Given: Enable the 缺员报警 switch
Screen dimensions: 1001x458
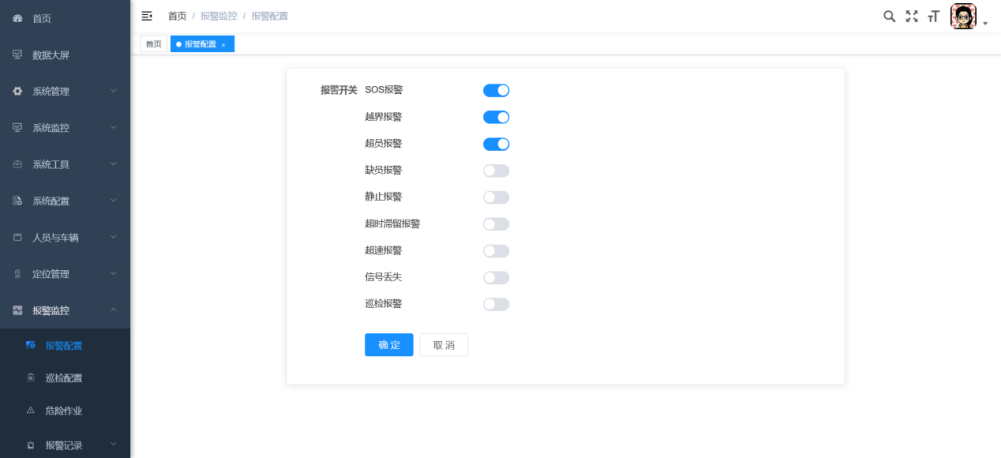Looking at the screenshot, I should coord(496,171).
